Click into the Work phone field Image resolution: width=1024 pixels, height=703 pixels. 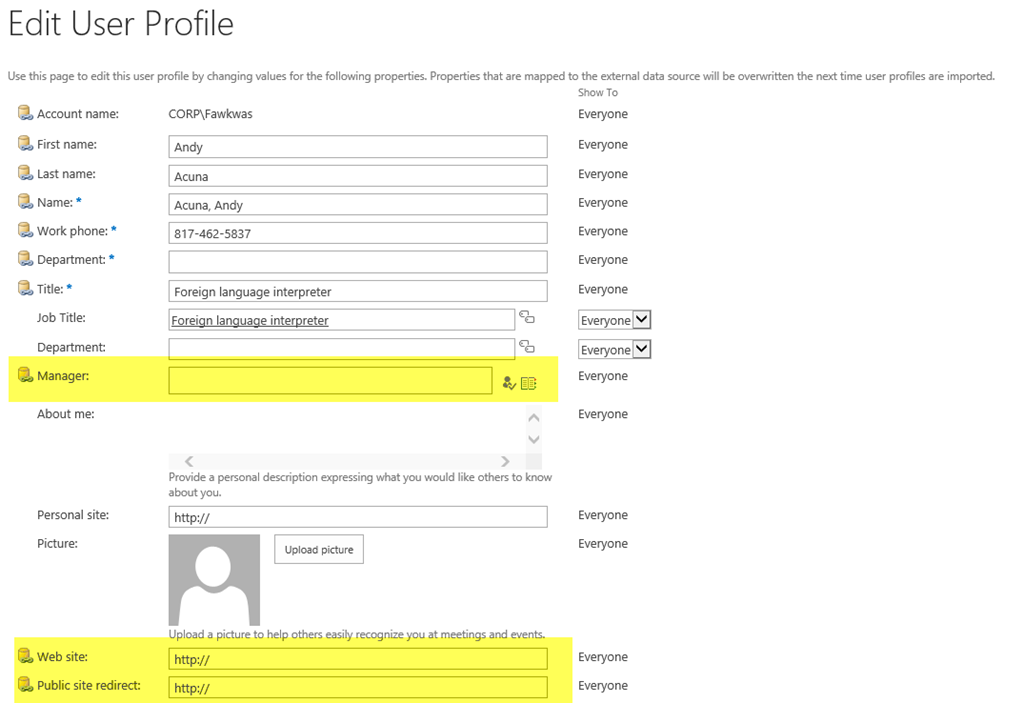click(x=358, y=233)
